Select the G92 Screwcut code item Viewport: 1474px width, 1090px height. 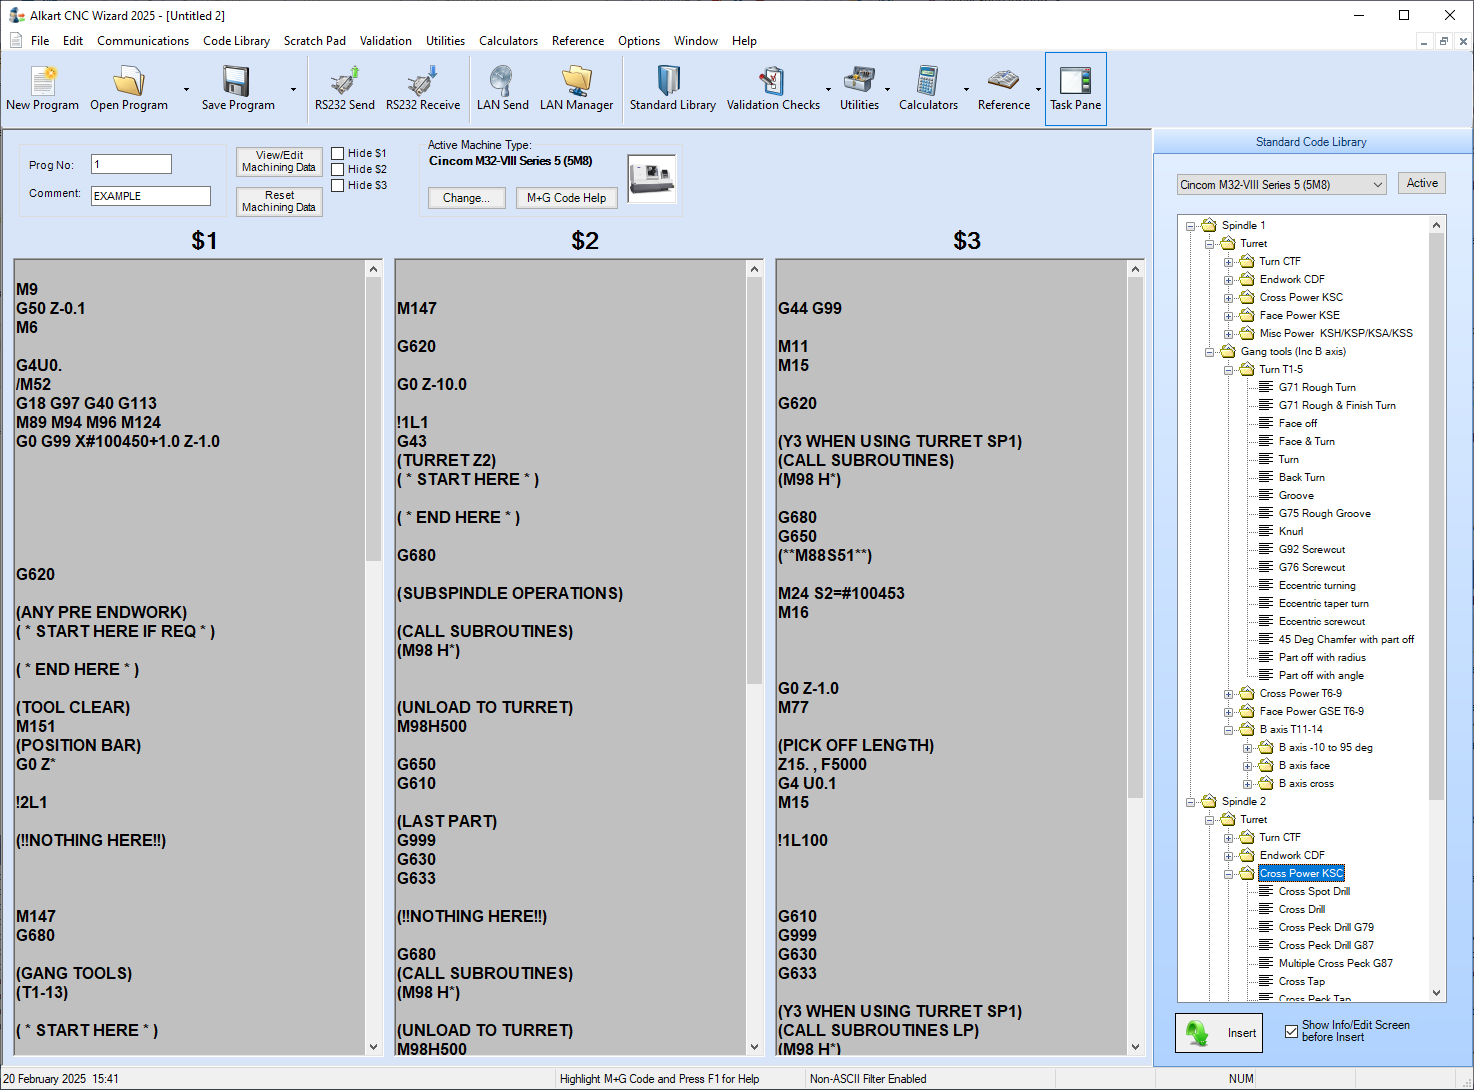[1312, 549]
